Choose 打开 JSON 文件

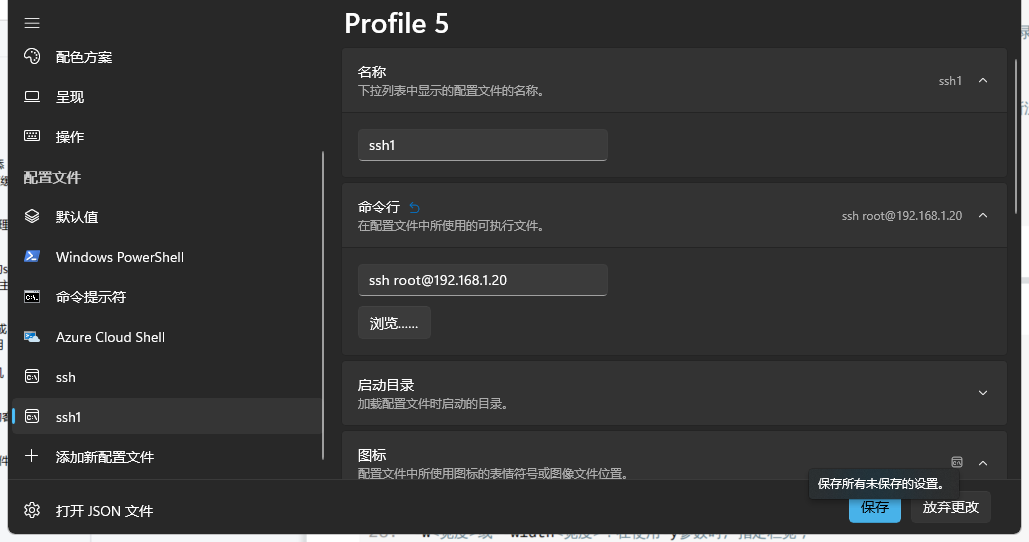(167, 511)
